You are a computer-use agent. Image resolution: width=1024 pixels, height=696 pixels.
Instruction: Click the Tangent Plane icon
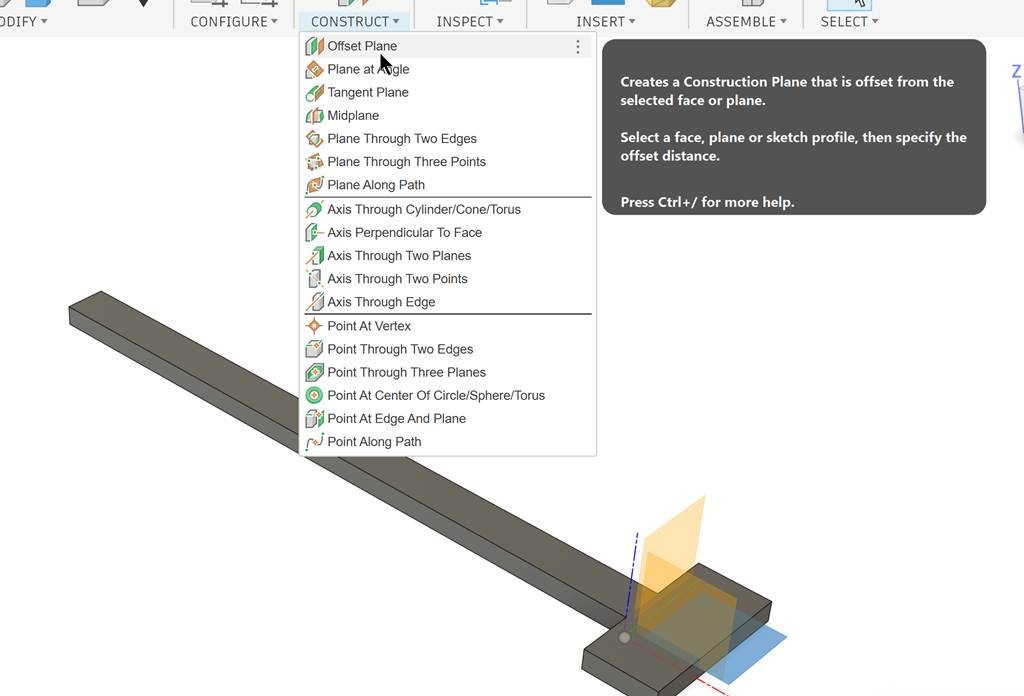[x=314, y=93]
